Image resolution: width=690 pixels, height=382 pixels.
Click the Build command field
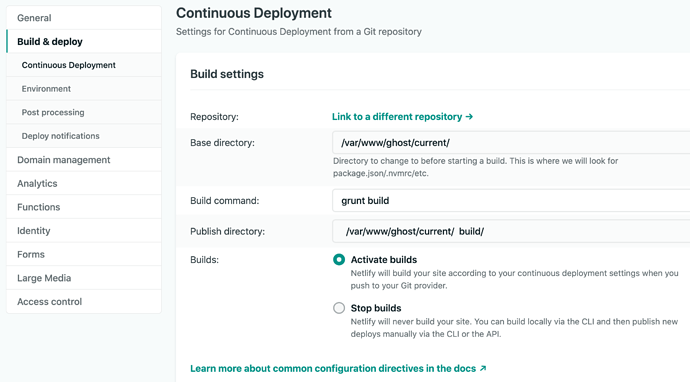pos(511,201)
